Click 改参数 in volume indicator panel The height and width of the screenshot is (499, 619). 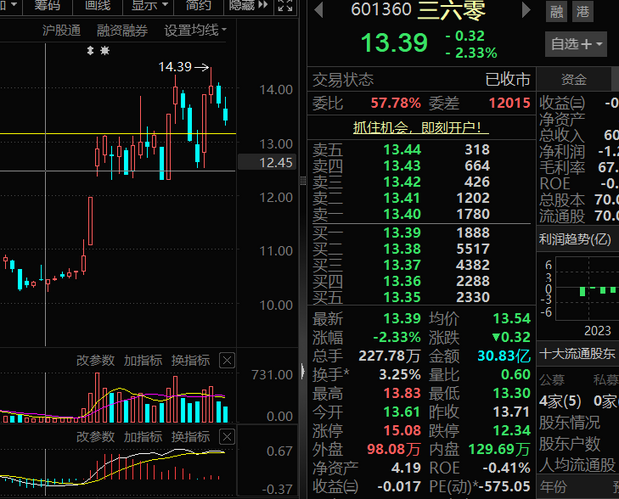pos(95,360)
